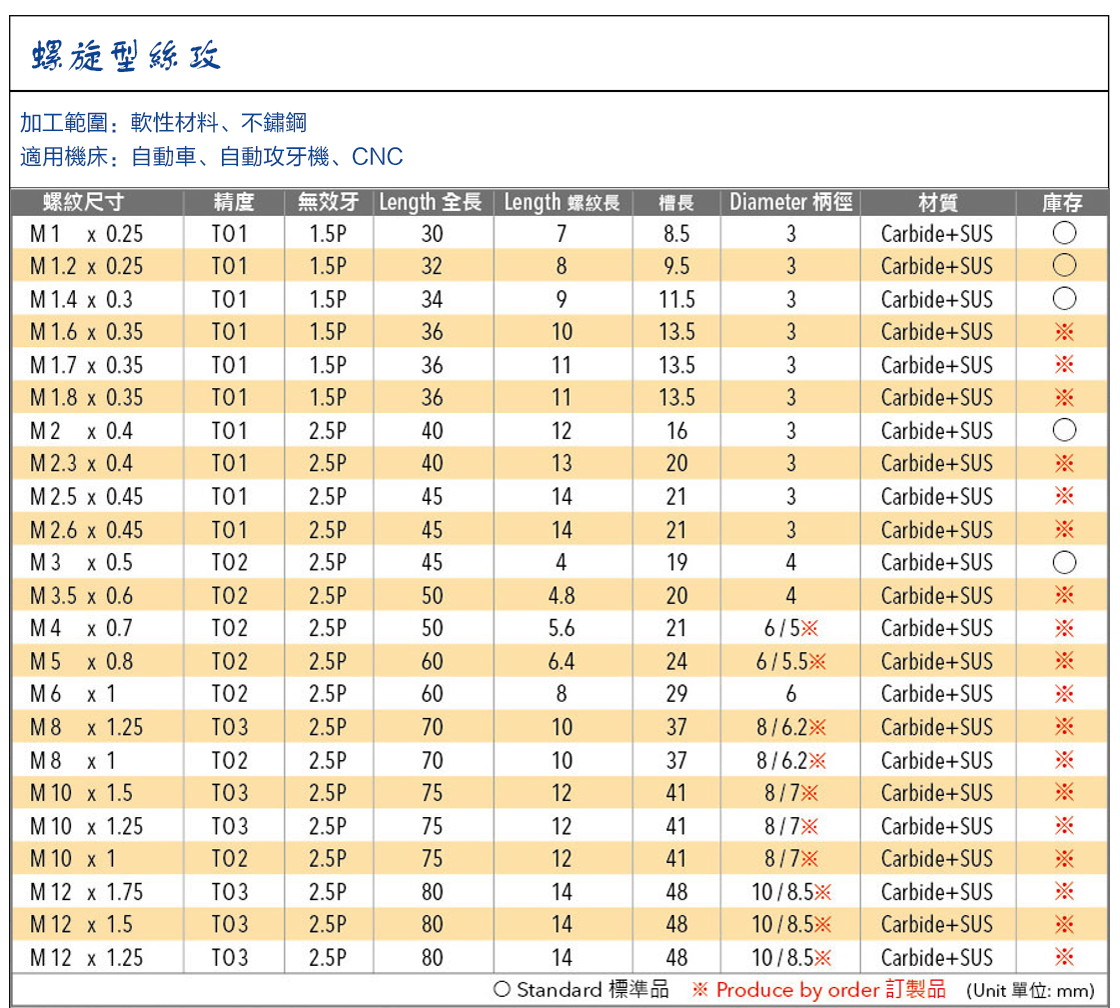Viewport: 1120px width, 1008px height.
Task: Click the '螺旋型絲攻' title text
Action: click(126, 56)
